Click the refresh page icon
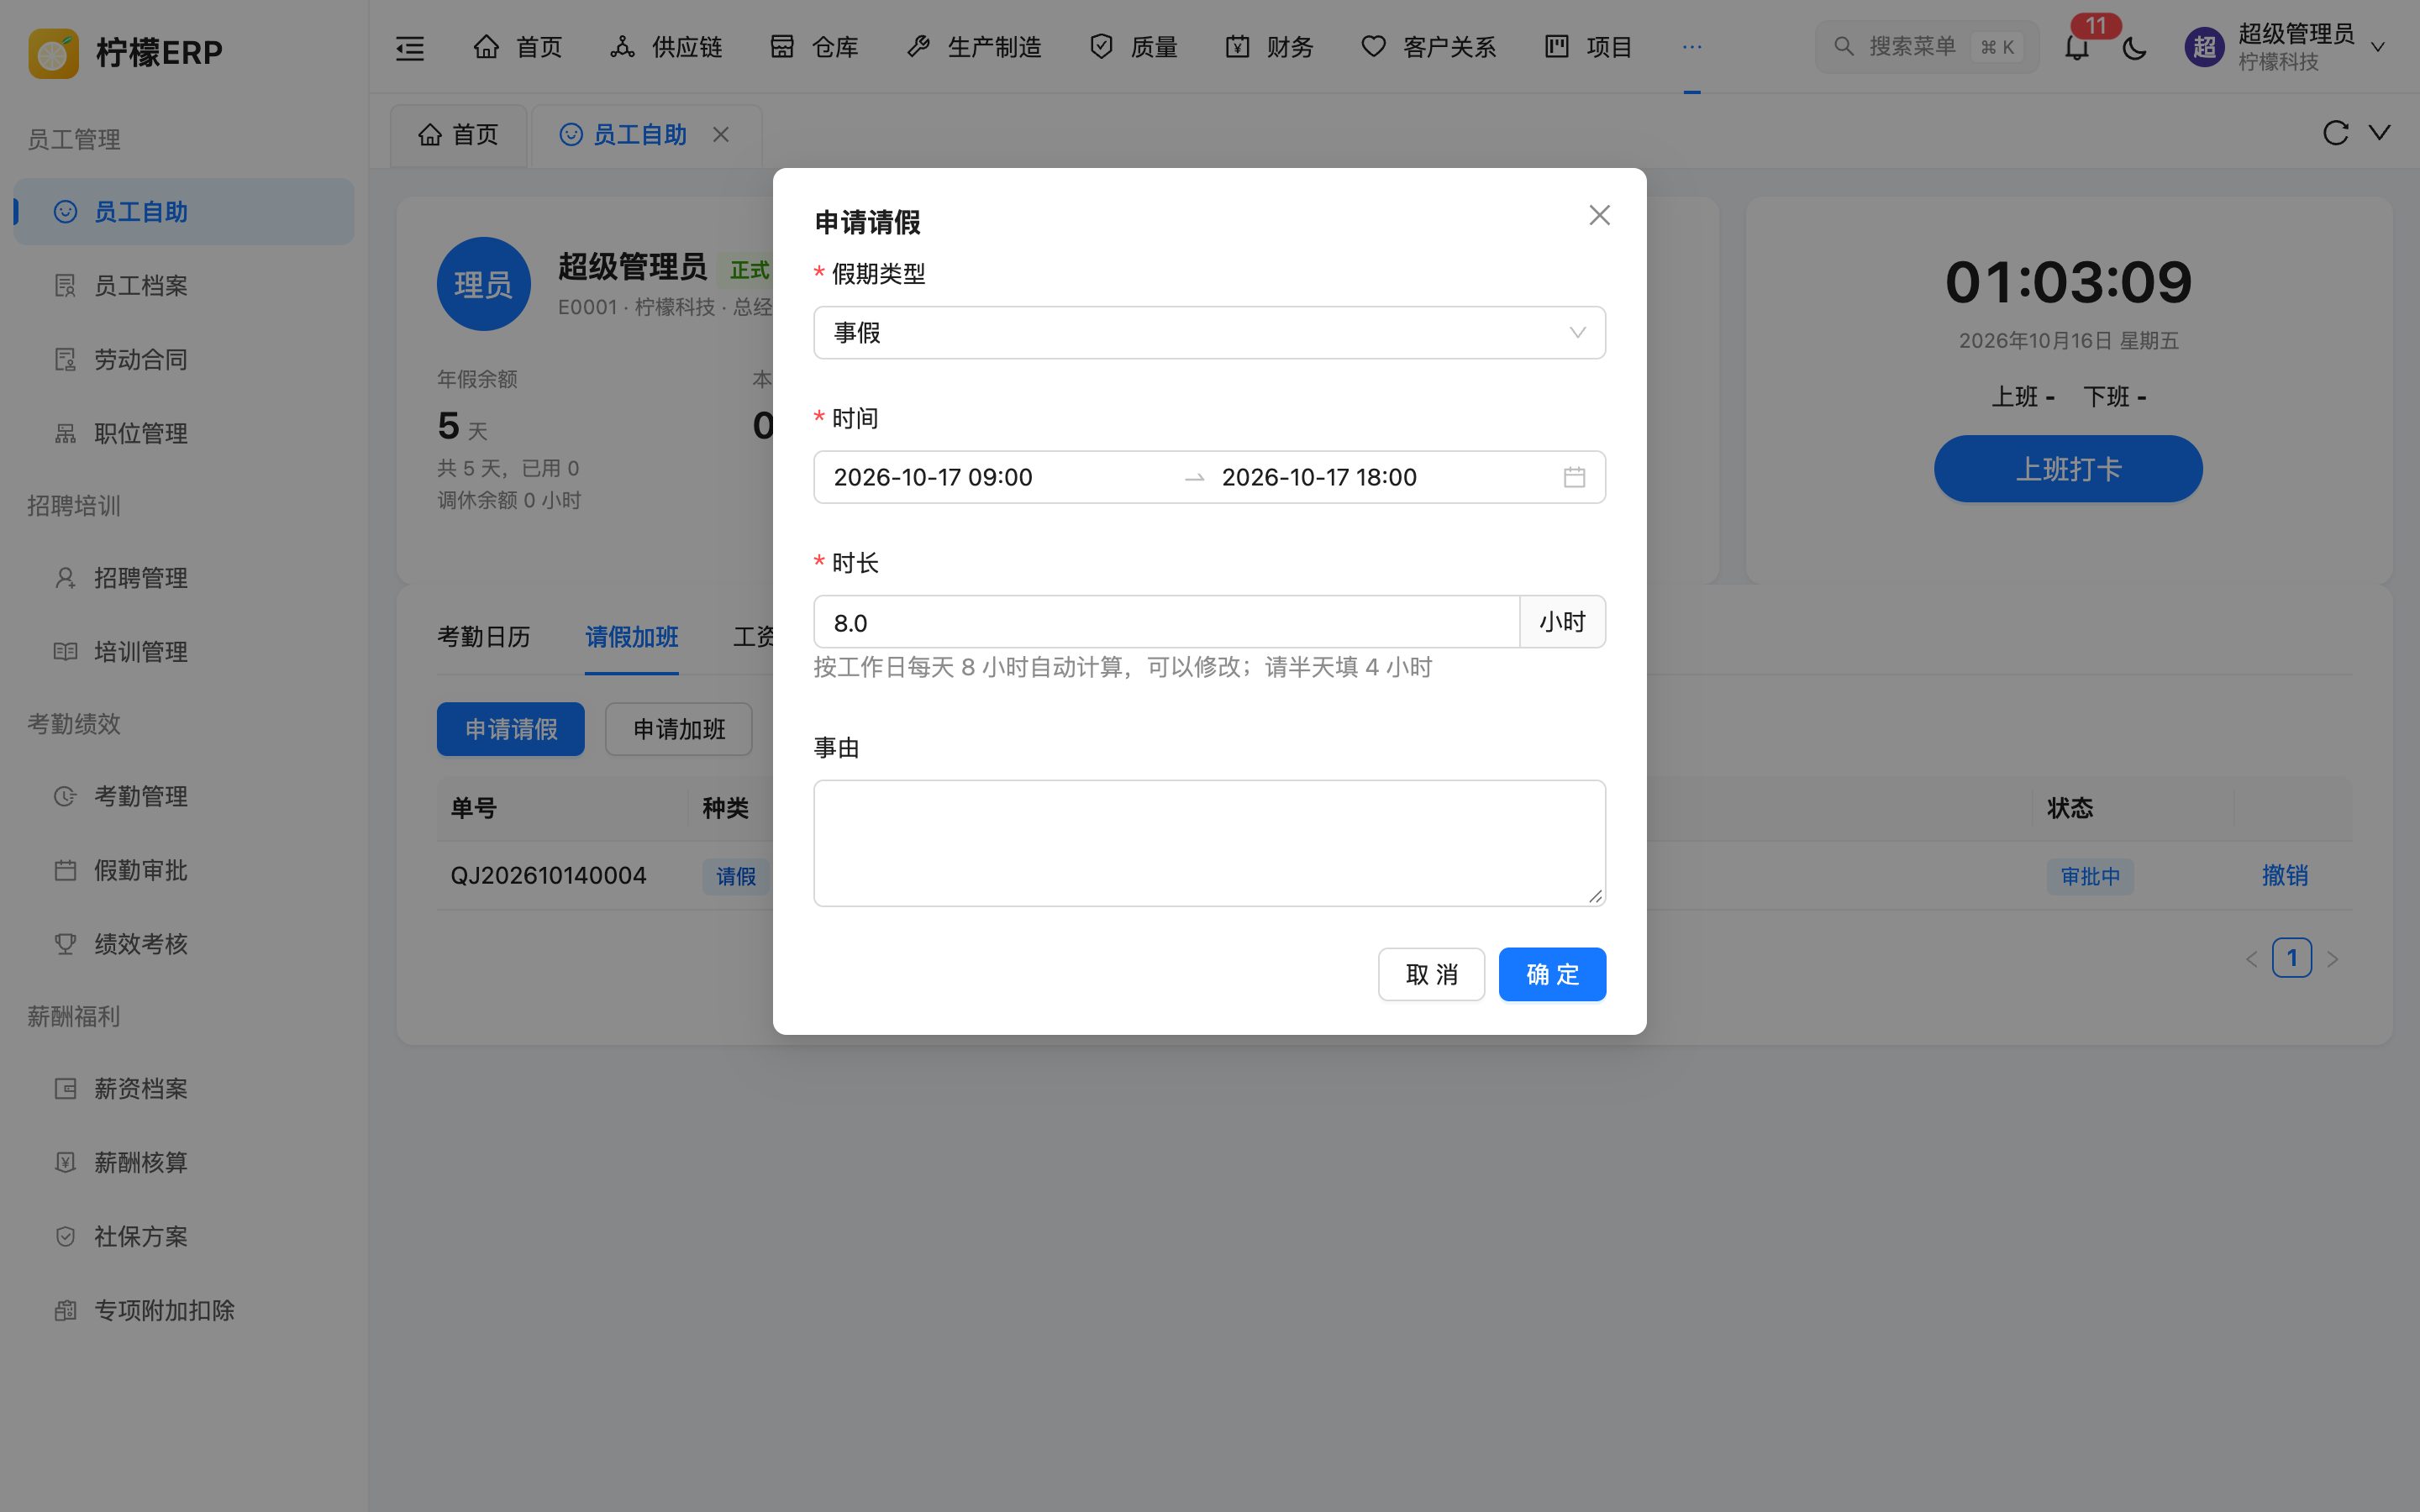 pos(2335,133)
